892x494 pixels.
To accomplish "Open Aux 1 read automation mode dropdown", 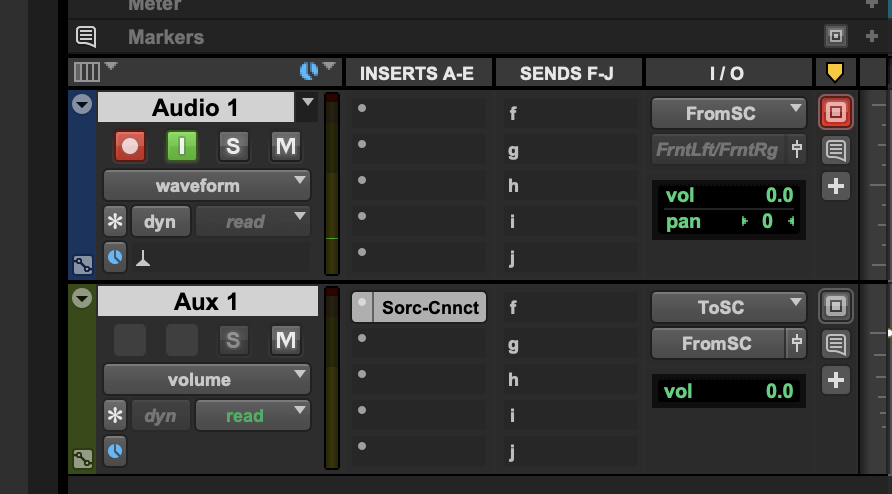I will [253, 416].
